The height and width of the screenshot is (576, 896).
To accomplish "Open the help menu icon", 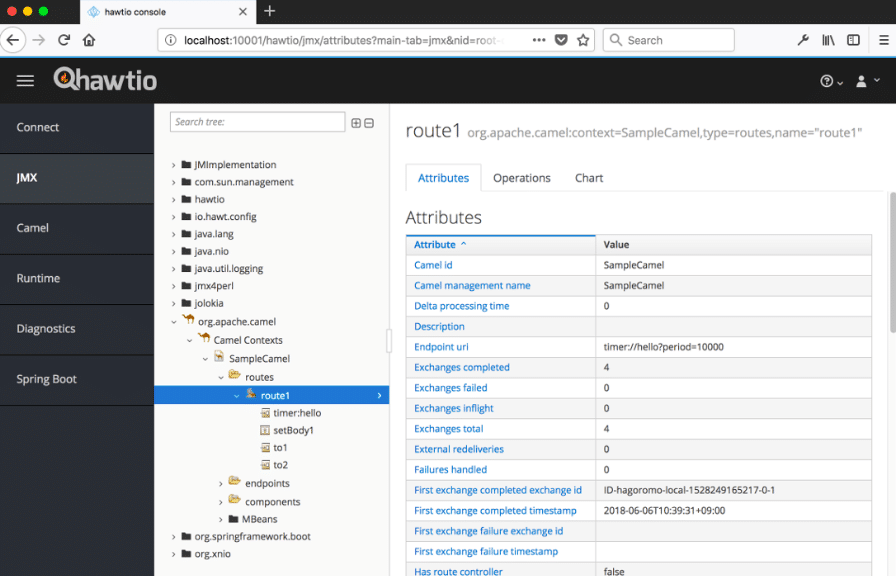I will point(831,81).
